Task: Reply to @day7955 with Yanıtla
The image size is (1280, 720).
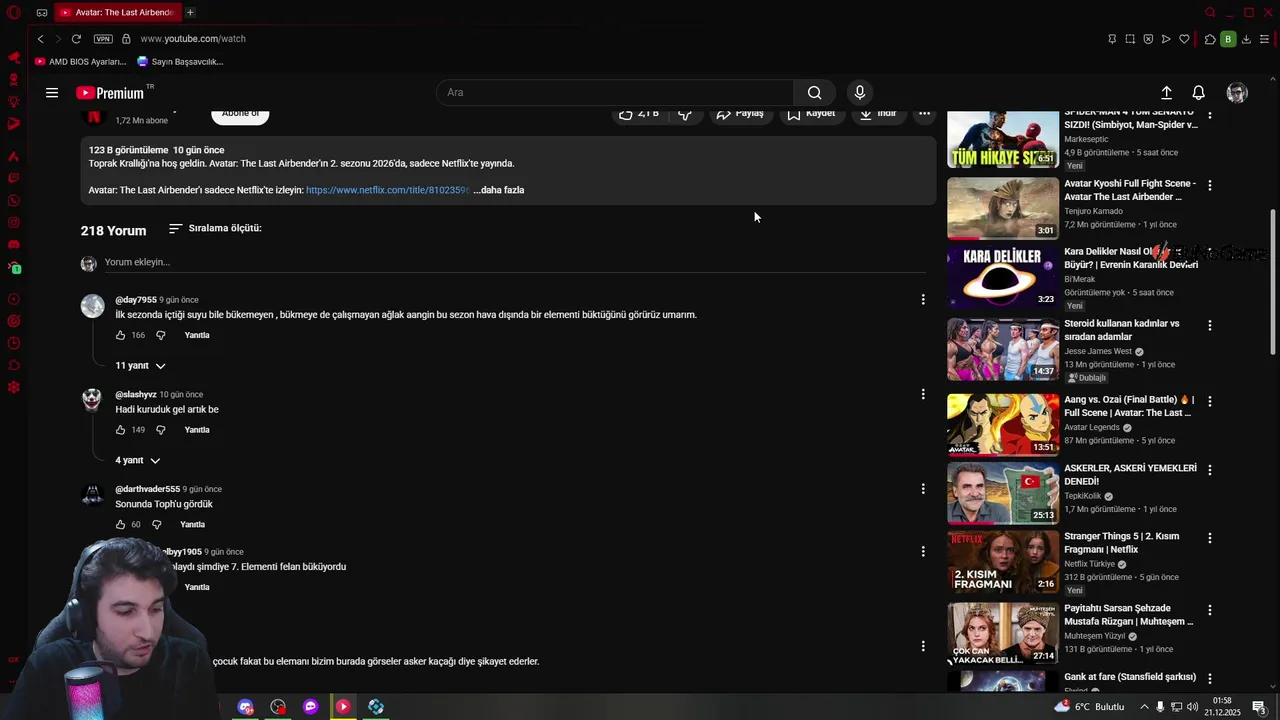Action: pos(197,335)
